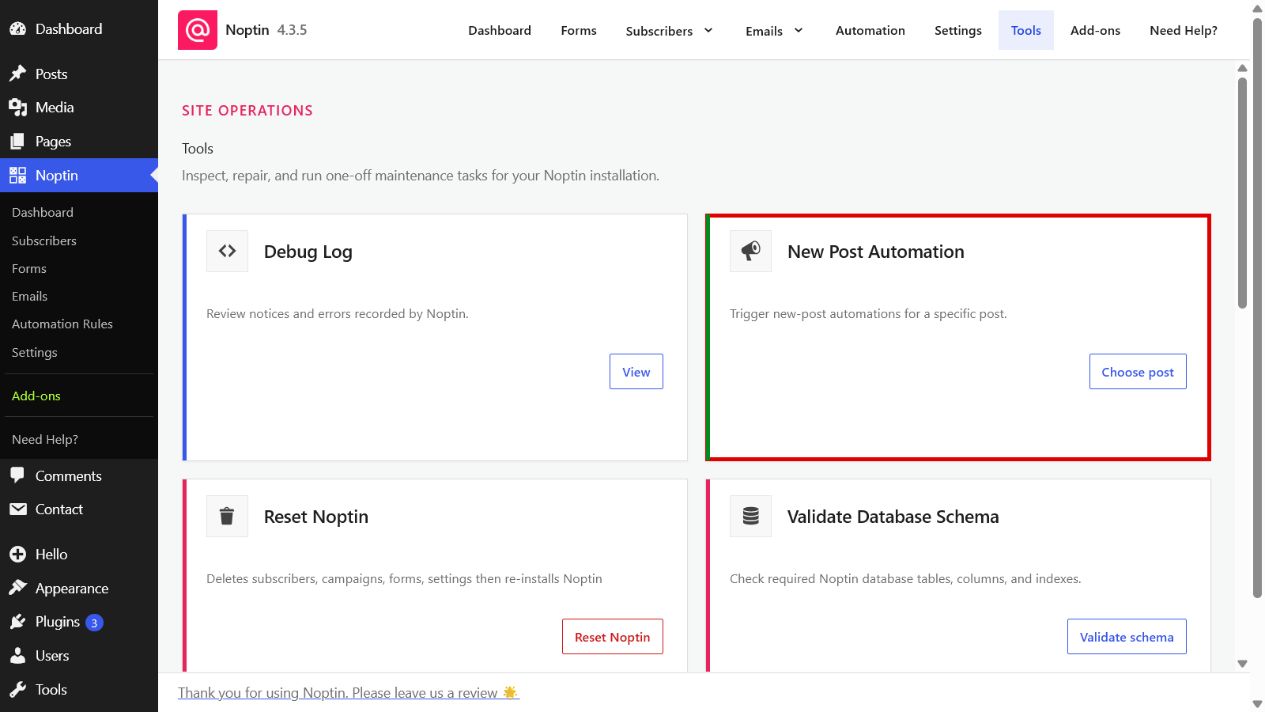Open green Add-ons link in sidebar
This screenshot has height=712, width=1265.
(x=36, y=396)
